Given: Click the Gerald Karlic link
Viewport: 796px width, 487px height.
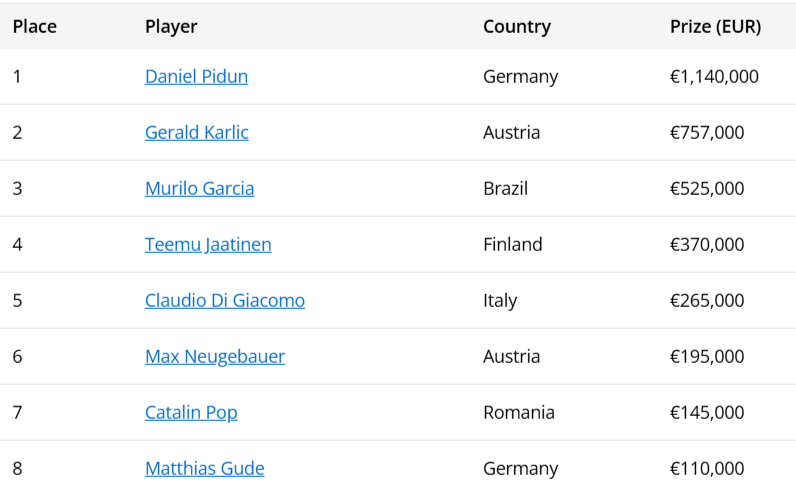Looking at the screenshot, I should [196, 133].
